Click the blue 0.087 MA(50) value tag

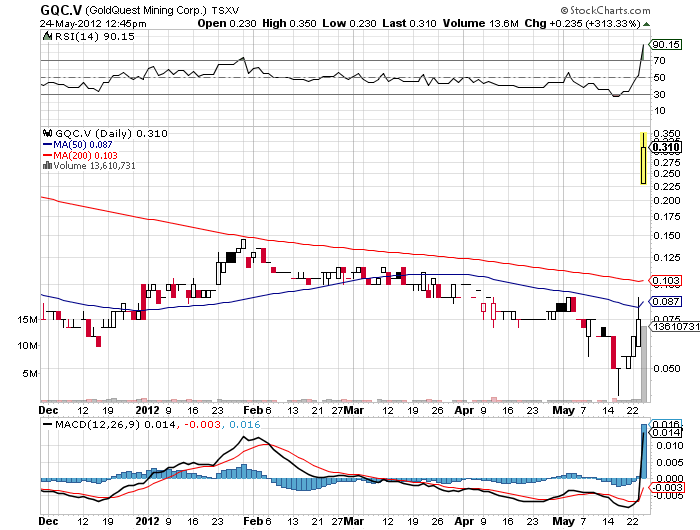click(x=665, y=301)
